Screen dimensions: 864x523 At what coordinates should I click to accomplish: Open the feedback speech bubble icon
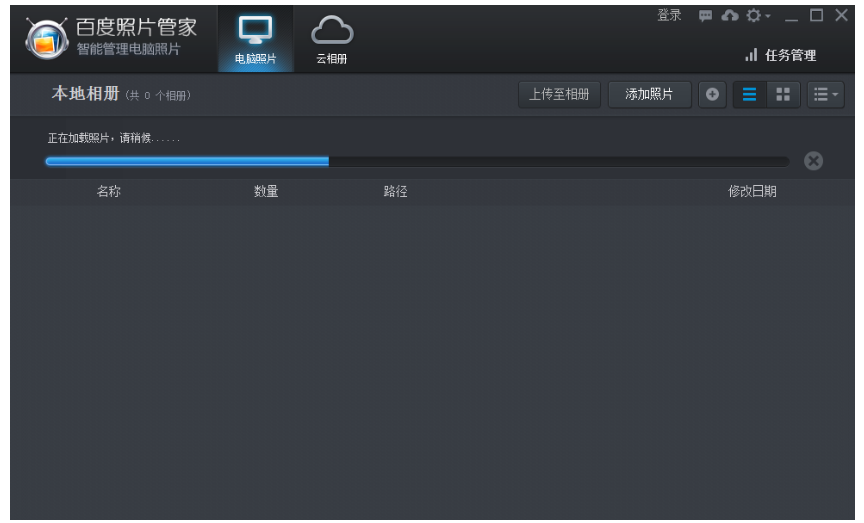[x=705, y=15]
